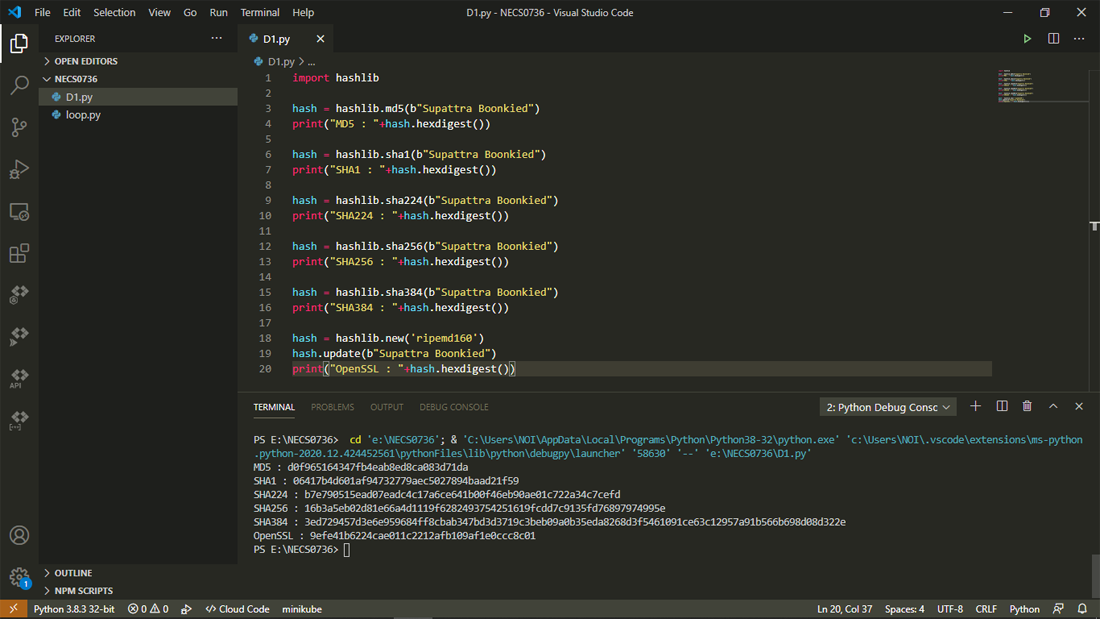Open the Search view in activity bar
This screenshot has width=1100, height=619.
click(x=19, y=85)
